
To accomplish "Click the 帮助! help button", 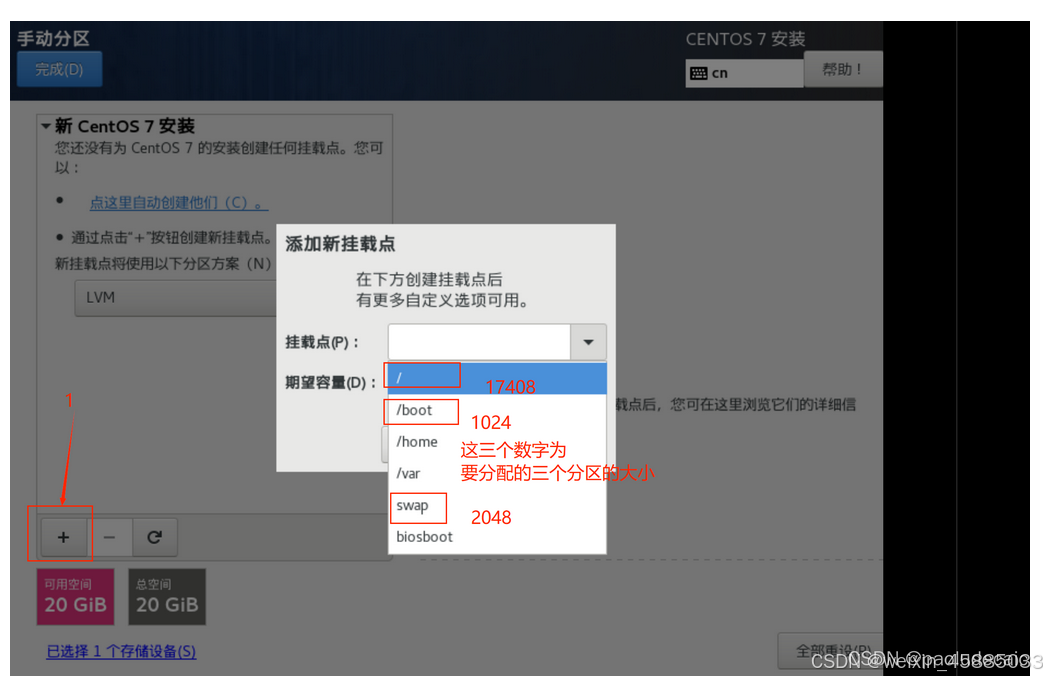I will [x=843, y=69].
